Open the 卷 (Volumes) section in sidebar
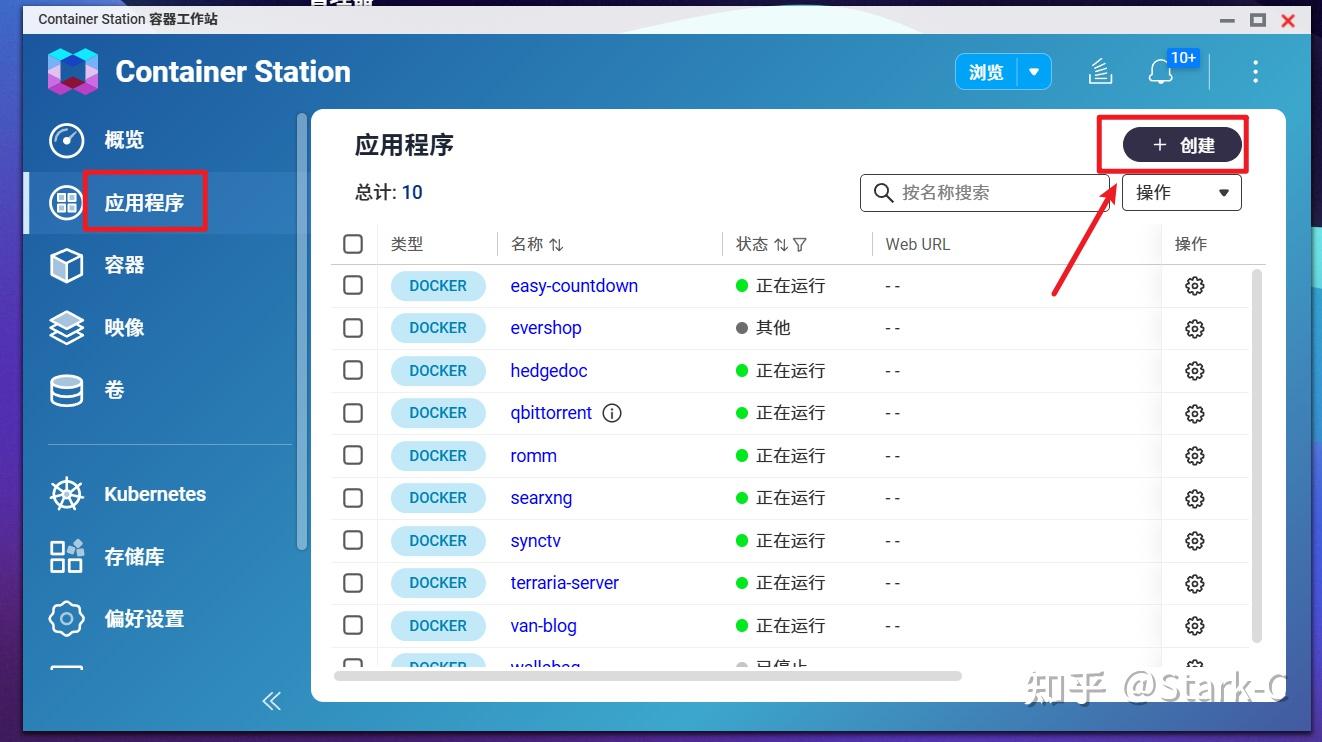Viewport: 1322px width, 742px height. 113,390
